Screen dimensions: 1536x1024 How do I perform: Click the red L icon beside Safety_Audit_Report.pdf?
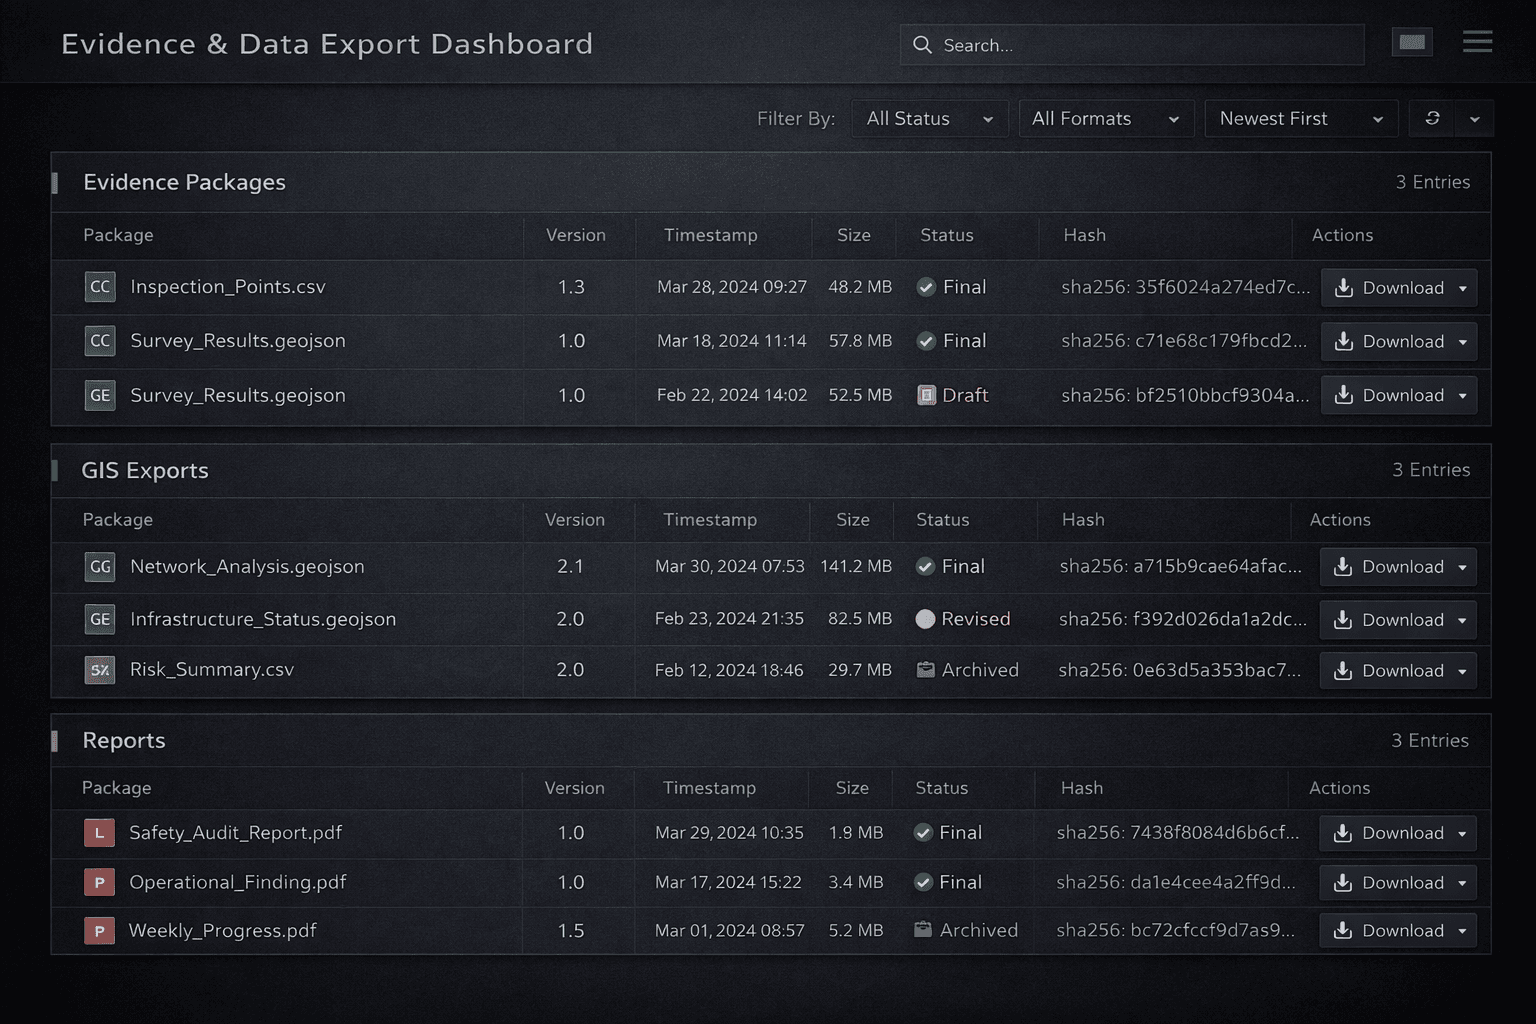pyautogui.click(x=99, y=833)
